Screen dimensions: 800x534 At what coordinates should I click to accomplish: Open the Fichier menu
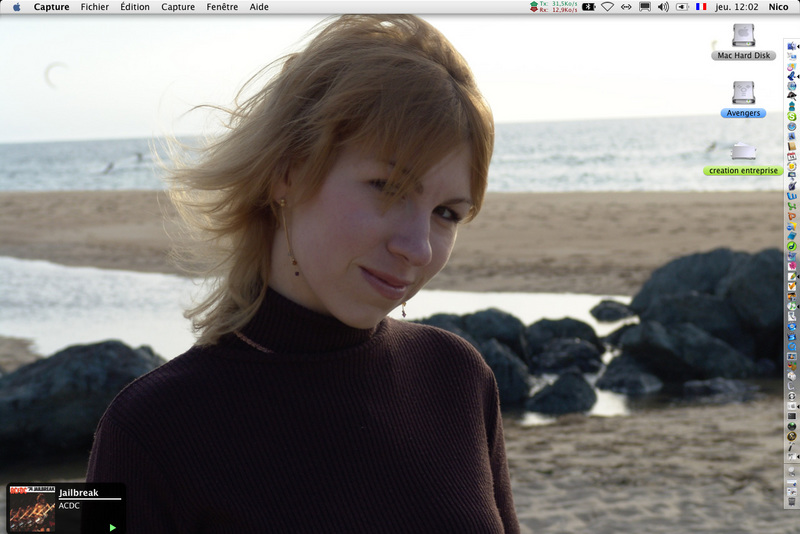tap(95, 7)
